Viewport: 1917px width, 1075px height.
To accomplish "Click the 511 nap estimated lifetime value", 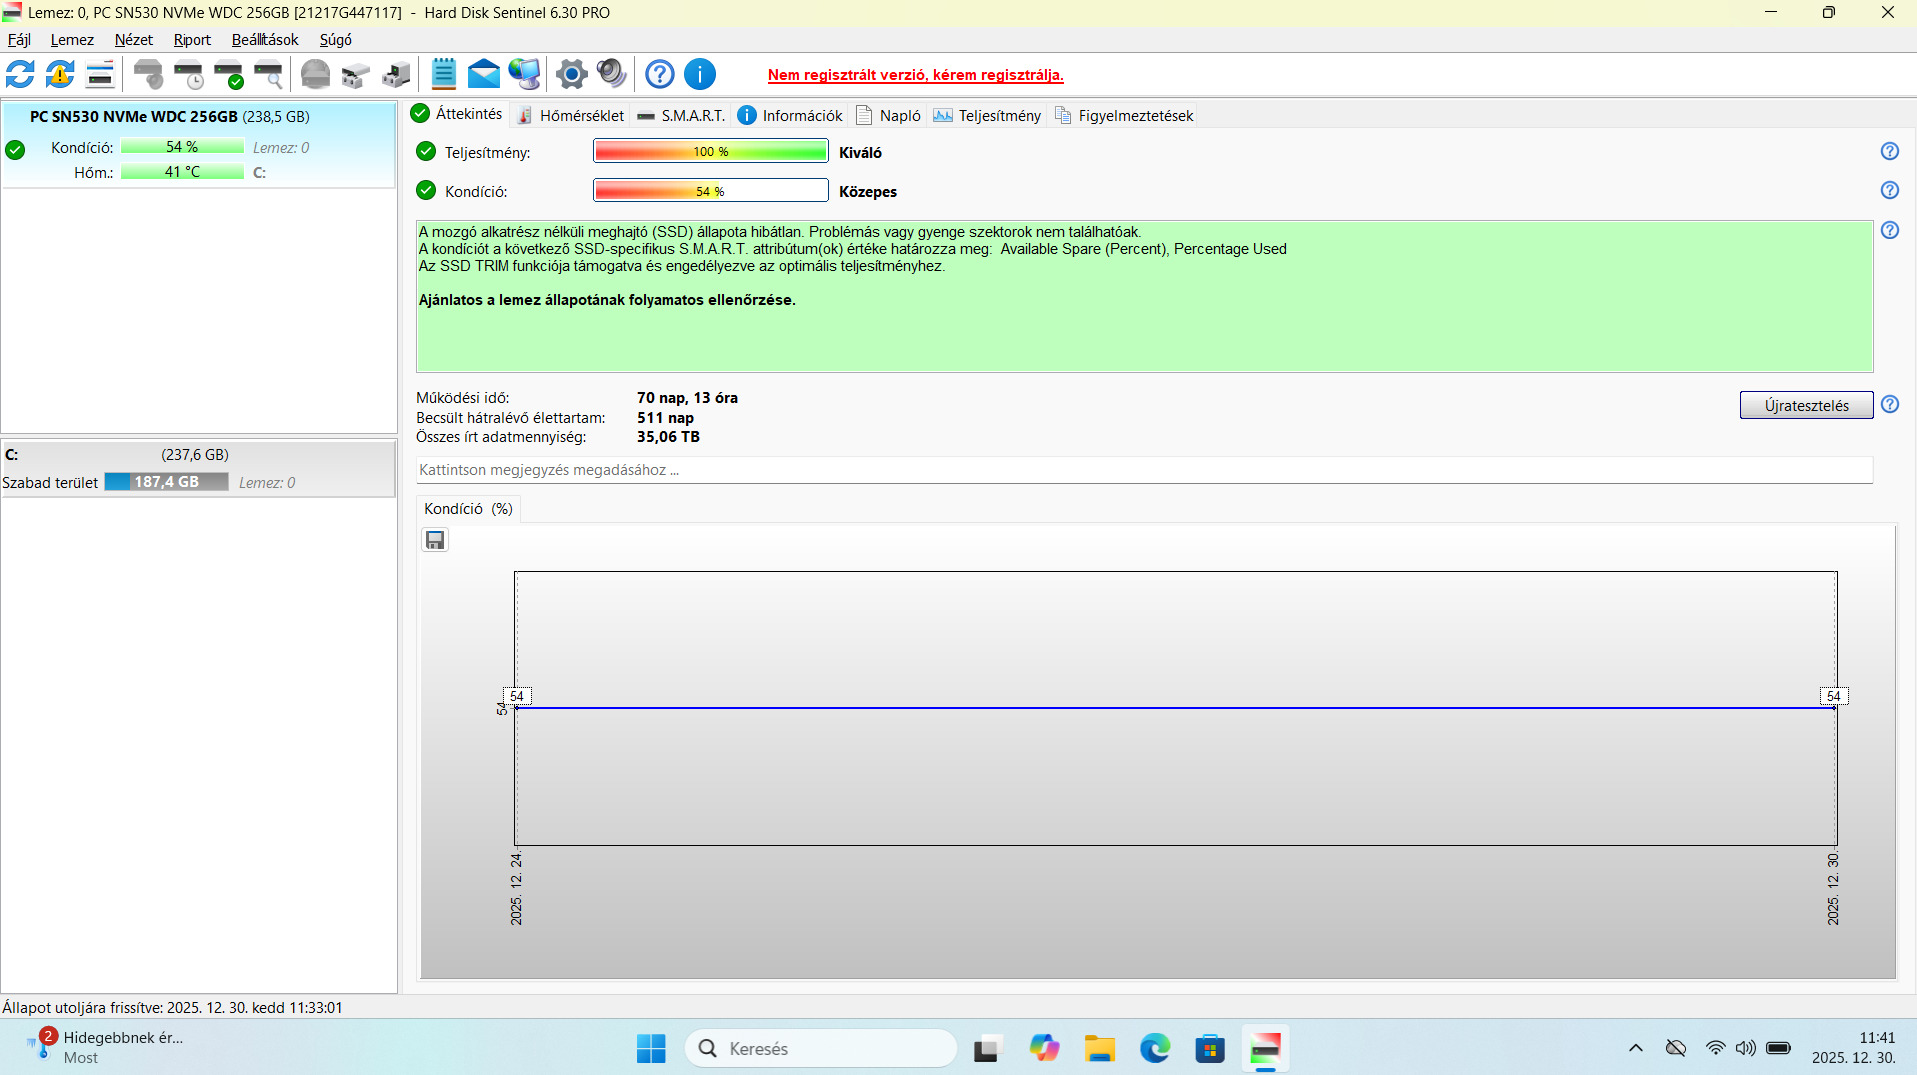I will click(x=665, y=418).
